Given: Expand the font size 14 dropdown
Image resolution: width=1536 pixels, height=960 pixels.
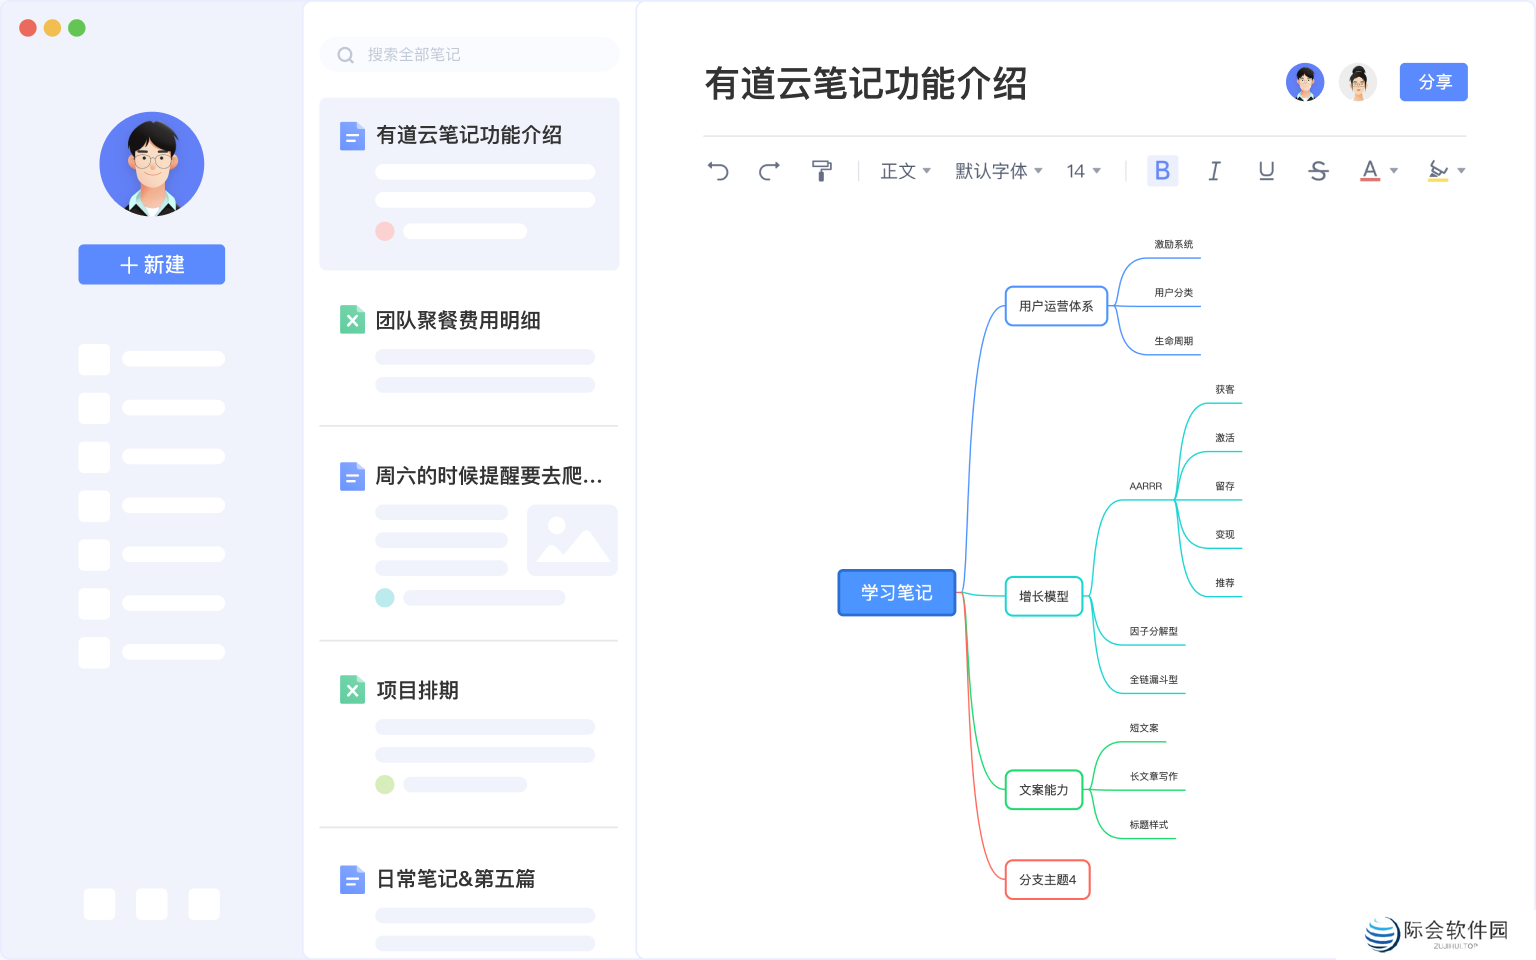Looking at the screenshot, I should pyautogui.click(x=1083, y=171).
